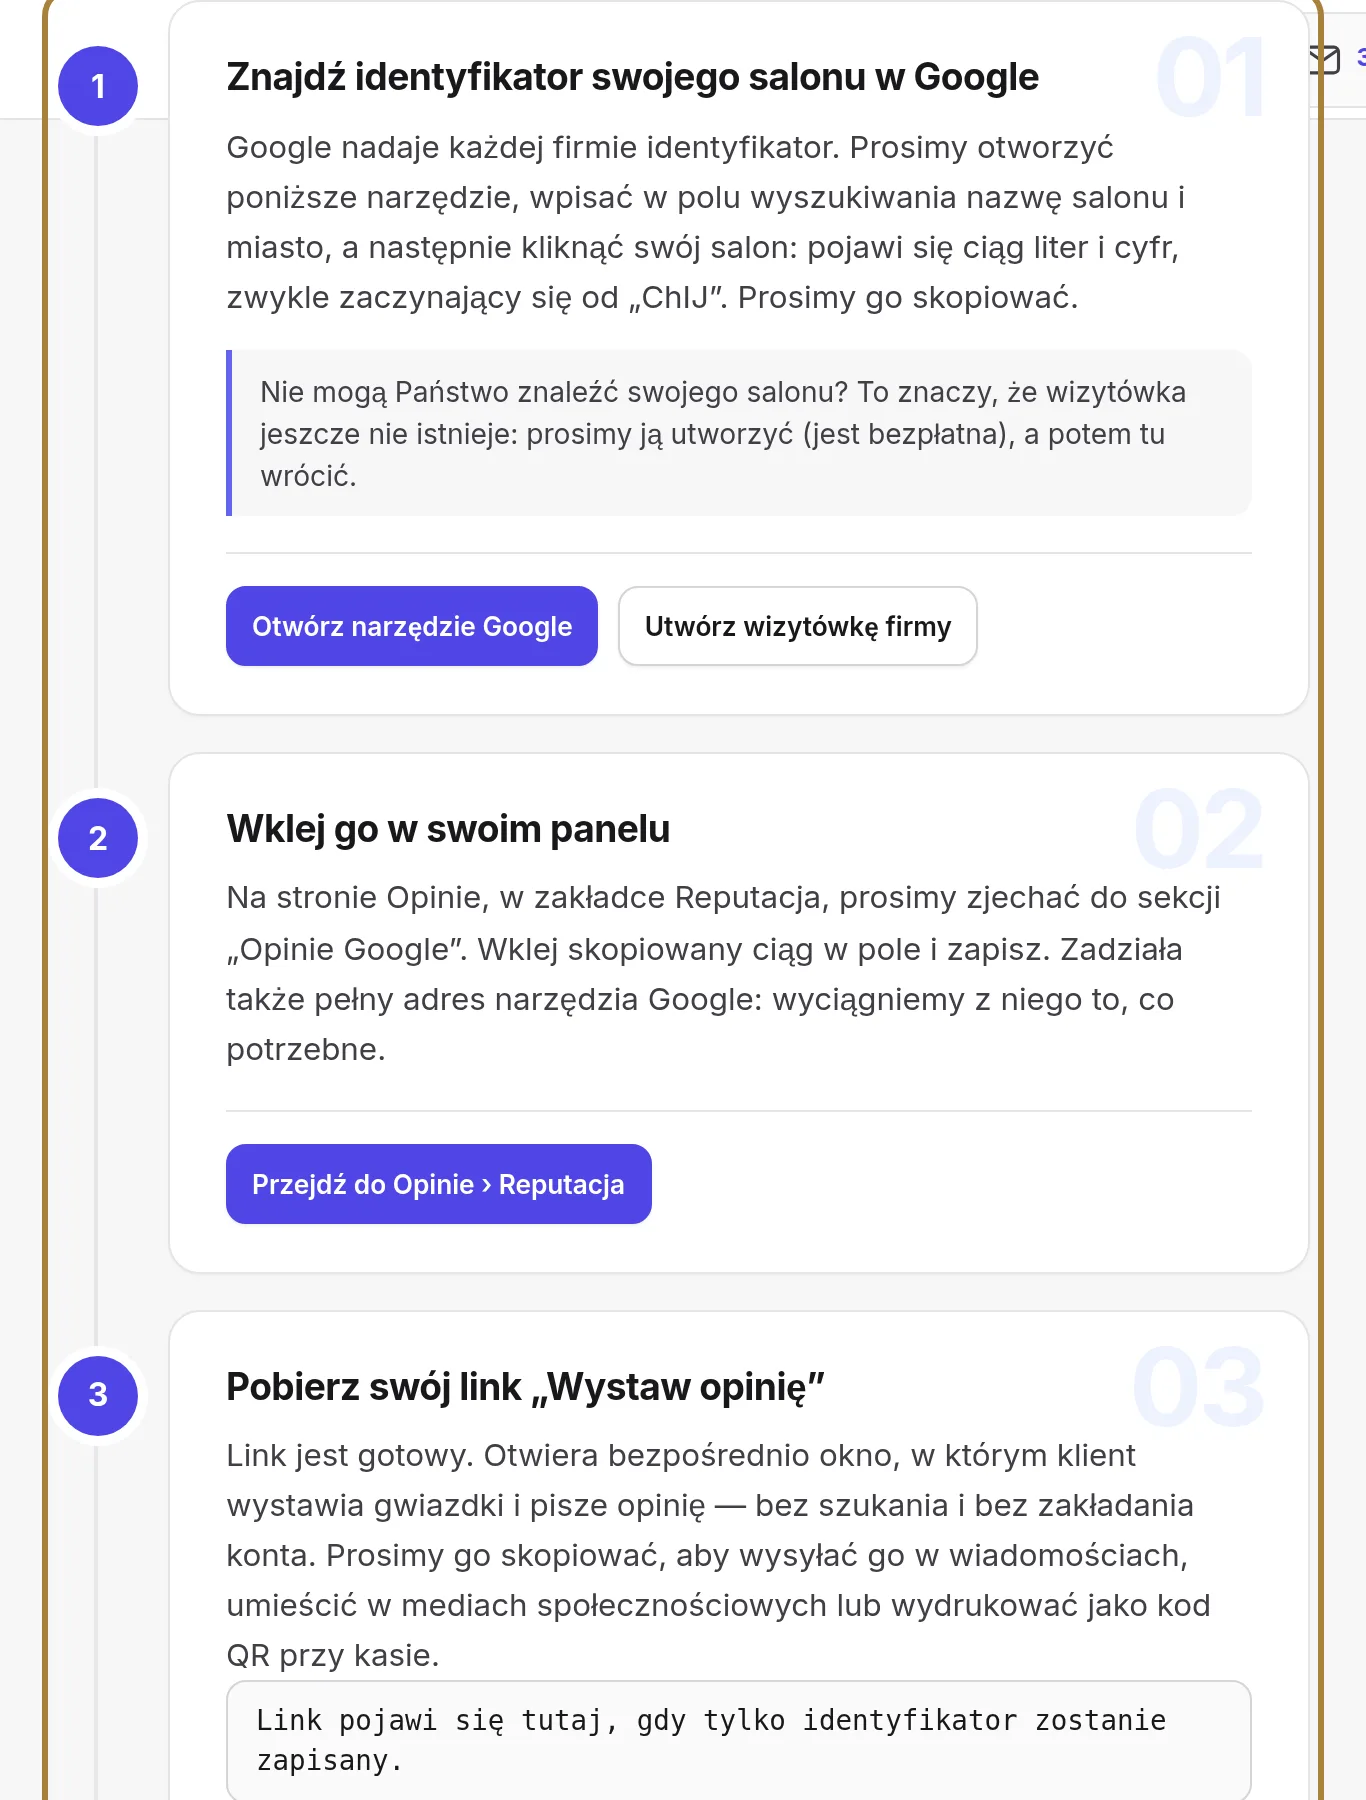Click heading Pobierz swój link „Wystaw opinię”
The image size is (1366, 1800).
tap(525, 1387)
